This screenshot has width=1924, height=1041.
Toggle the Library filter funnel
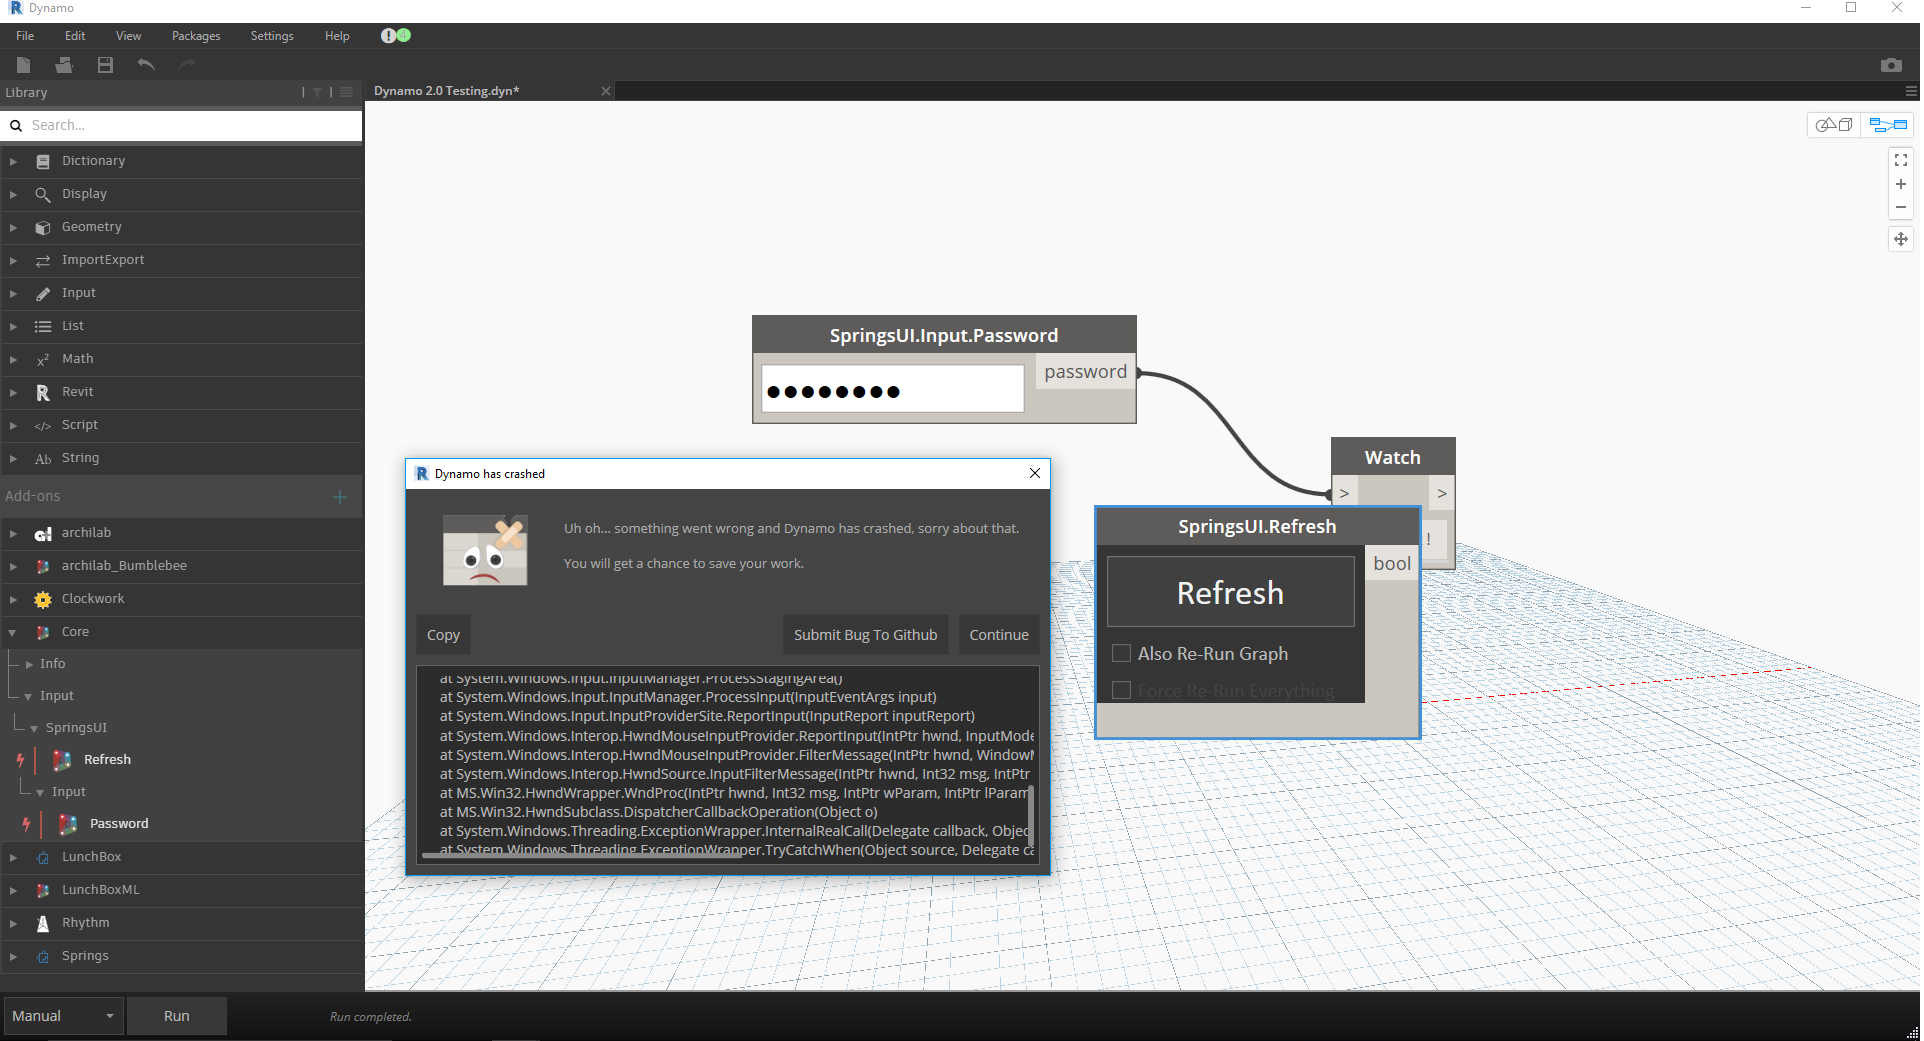[x=317, y=92]
